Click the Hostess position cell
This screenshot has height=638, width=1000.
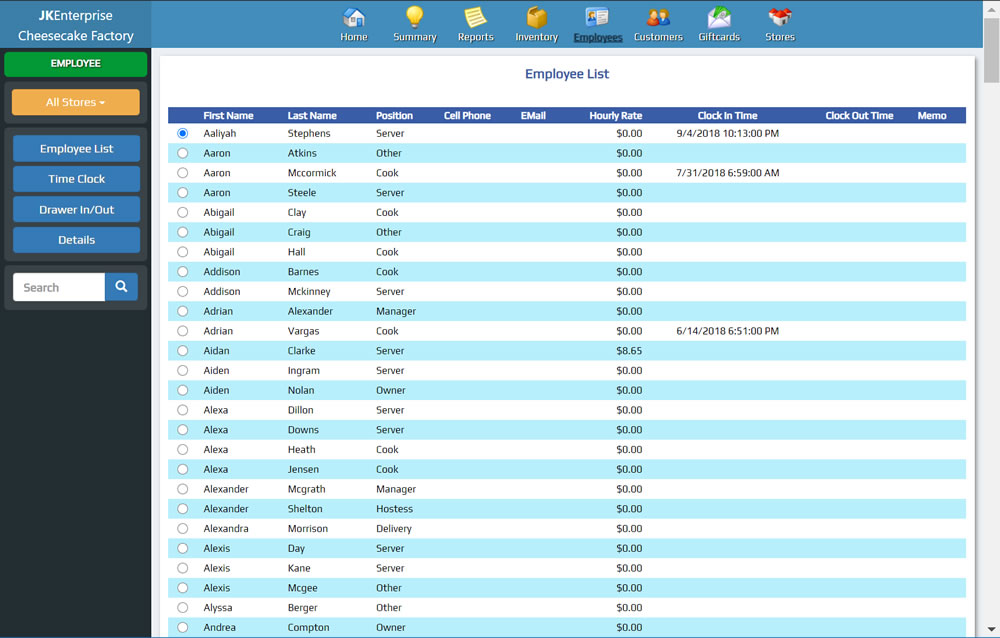394,509
